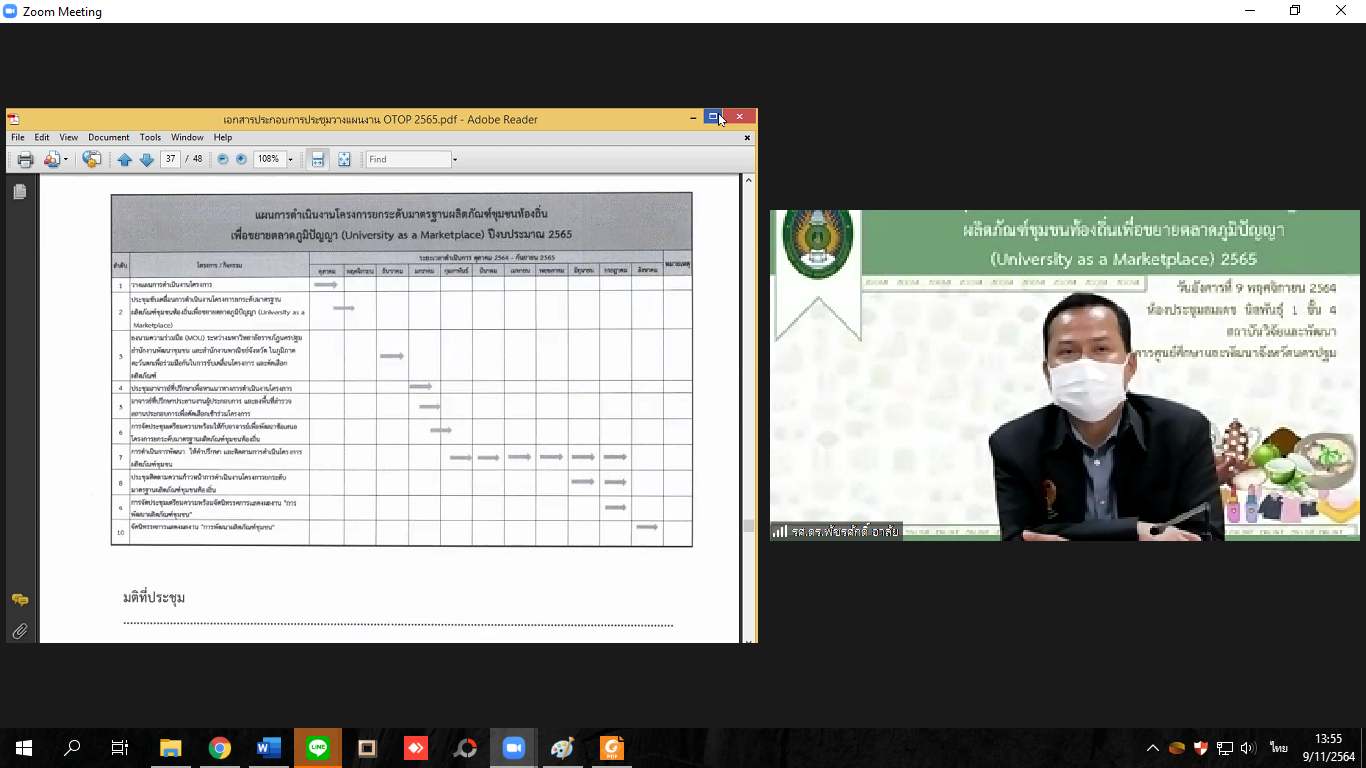1366x768 pixels.
Task: Click the zoom in plus icon
Action: point(241,160)
